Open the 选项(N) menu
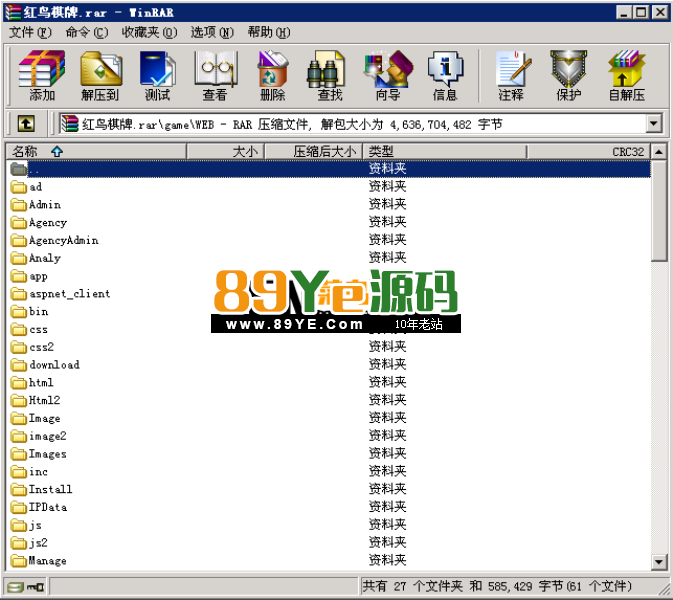 [x=212, y=32]
